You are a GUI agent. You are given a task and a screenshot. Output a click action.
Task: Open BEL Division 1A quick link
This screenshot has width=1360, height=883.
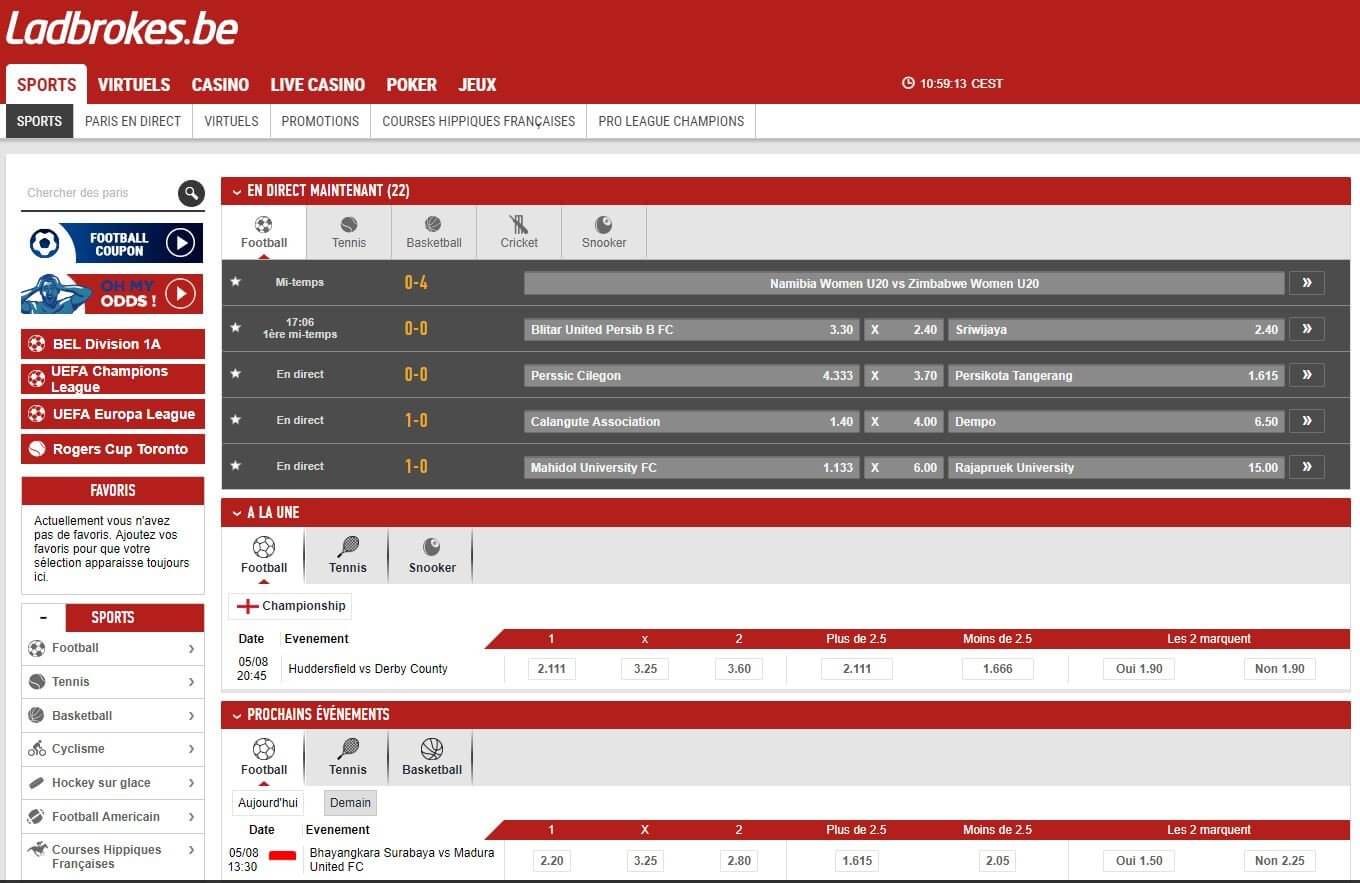[113, 344]
